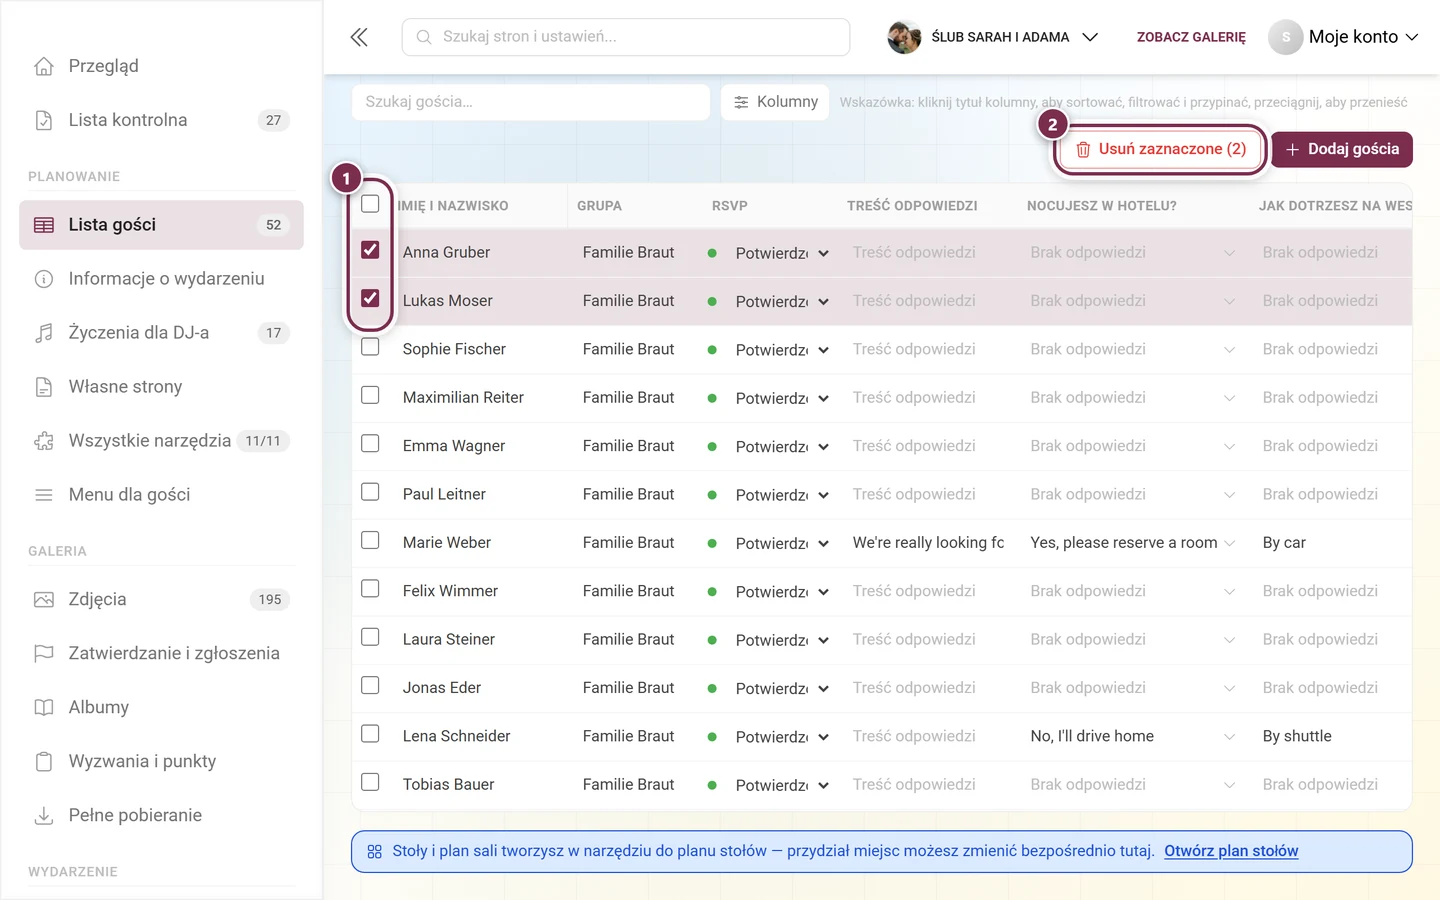Image resolution: width=1440 pixels, height=900 pixels.
Task: Open Wszystkie narzędzia puzzle icon
Action: point(44,441)
